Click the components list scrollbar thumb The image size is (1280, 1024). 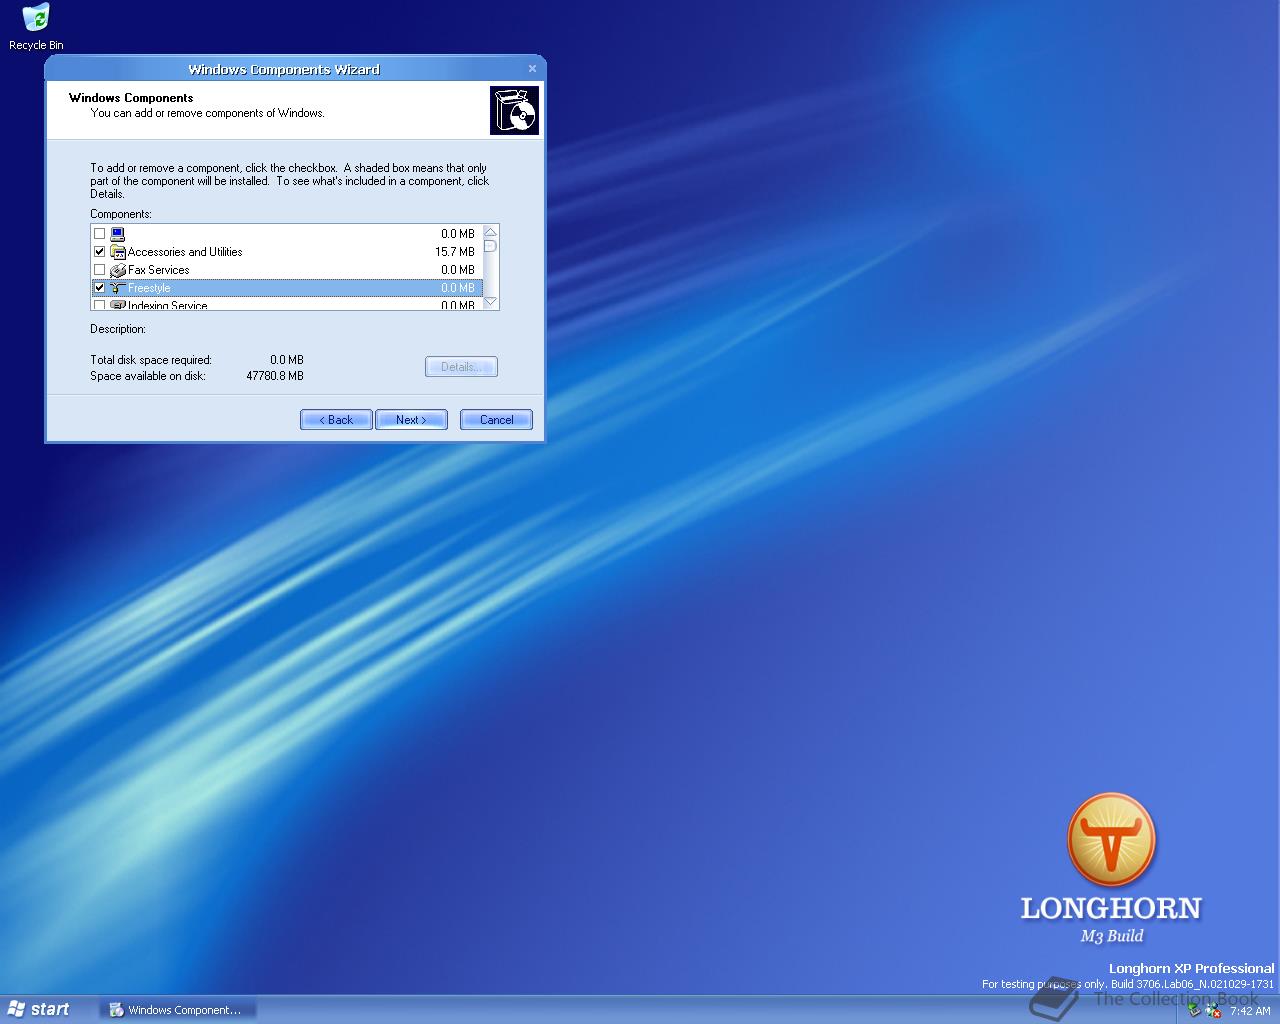coord(490,246)
